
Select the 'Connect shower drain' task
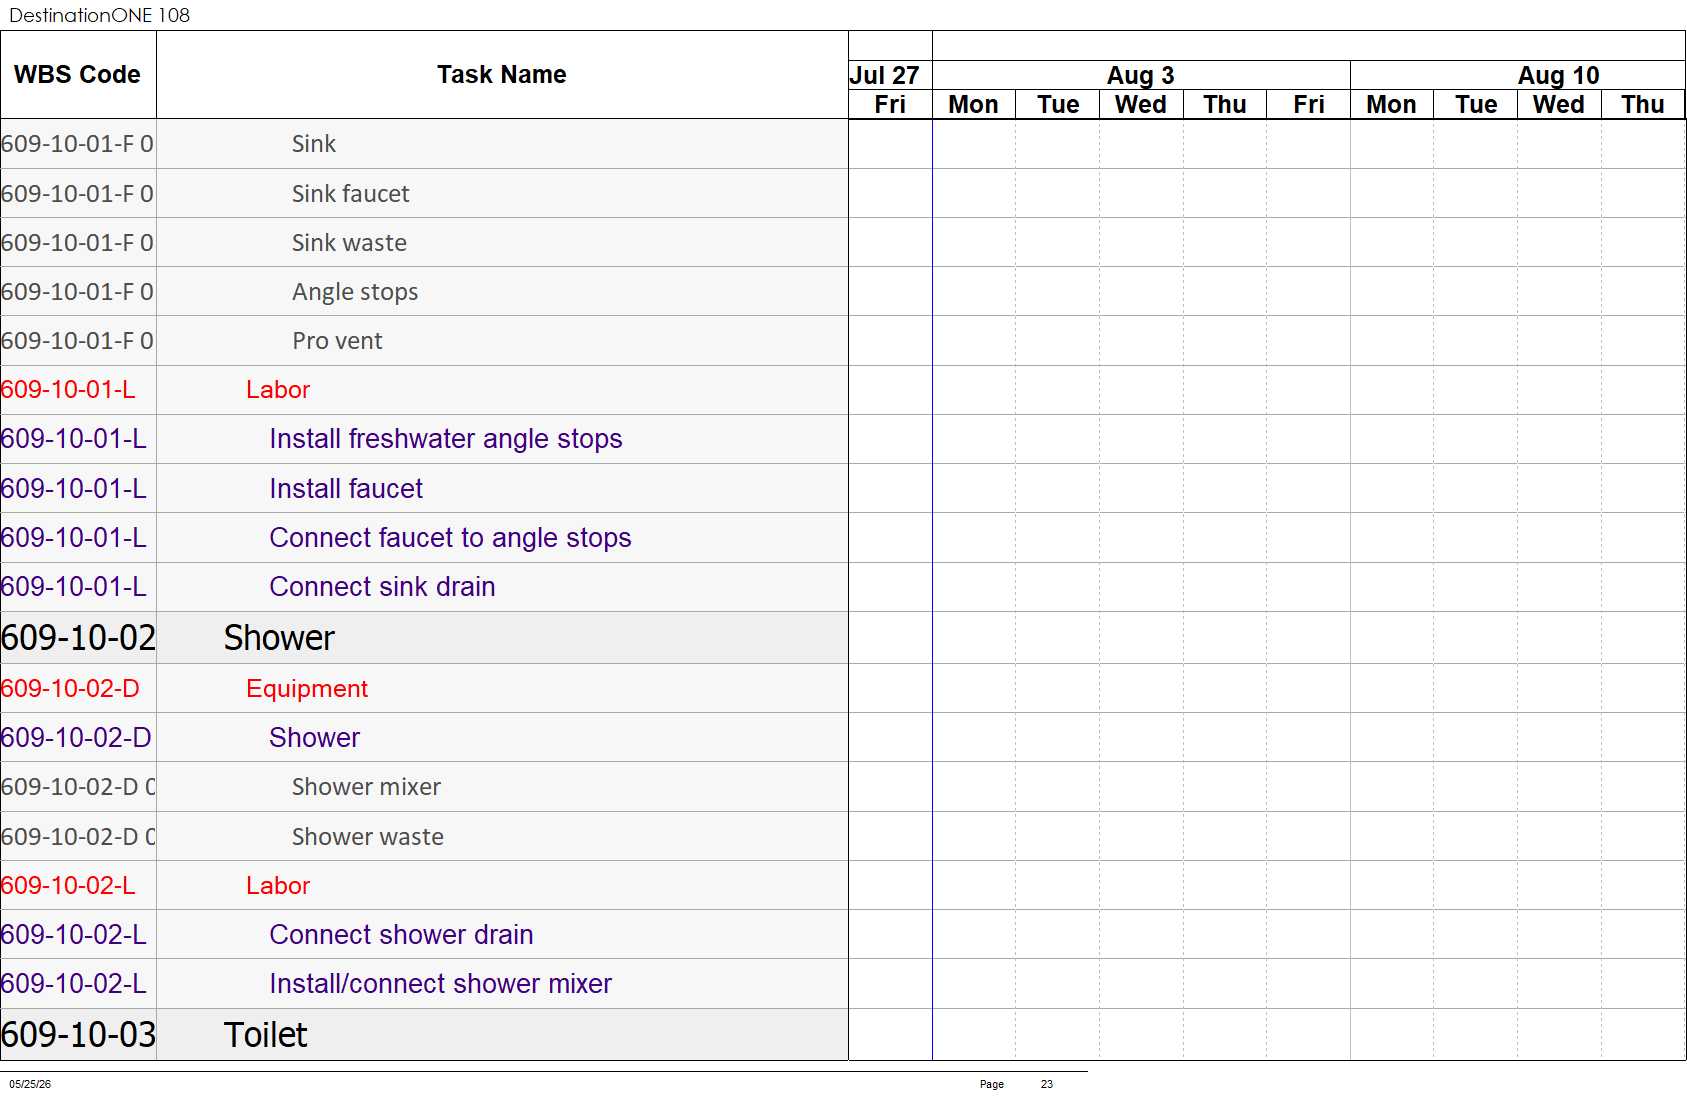pos(401,935)
